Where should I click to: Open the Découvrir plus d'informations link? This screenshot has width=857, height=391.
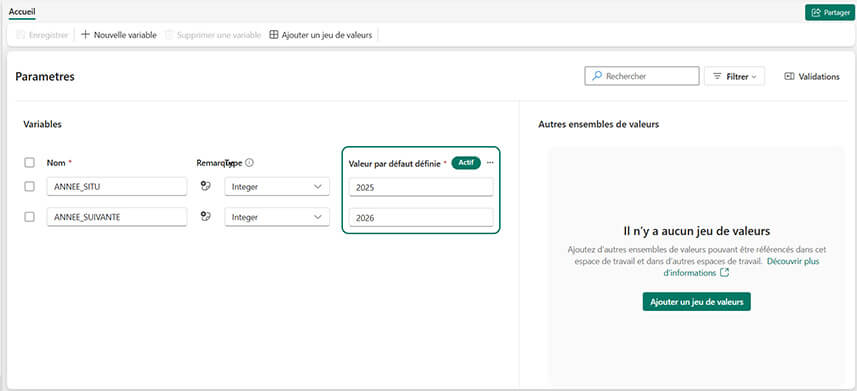[742, 267]
